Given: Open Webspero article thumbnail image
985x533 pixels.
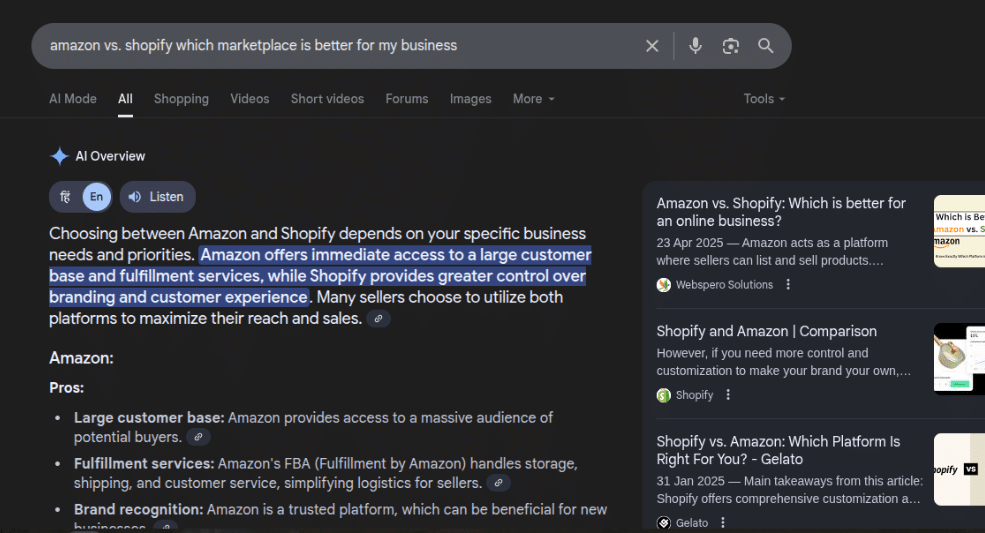Looking at the screenshot, I should point(959,231).
